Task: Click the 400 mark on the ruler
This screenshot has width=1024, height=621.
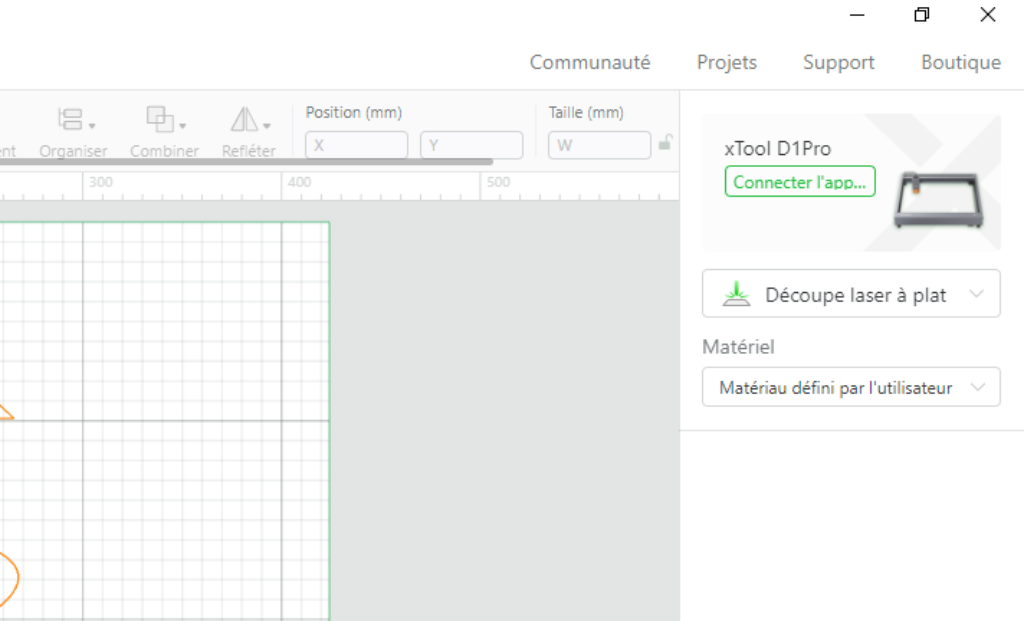Action: coord(299,182)
